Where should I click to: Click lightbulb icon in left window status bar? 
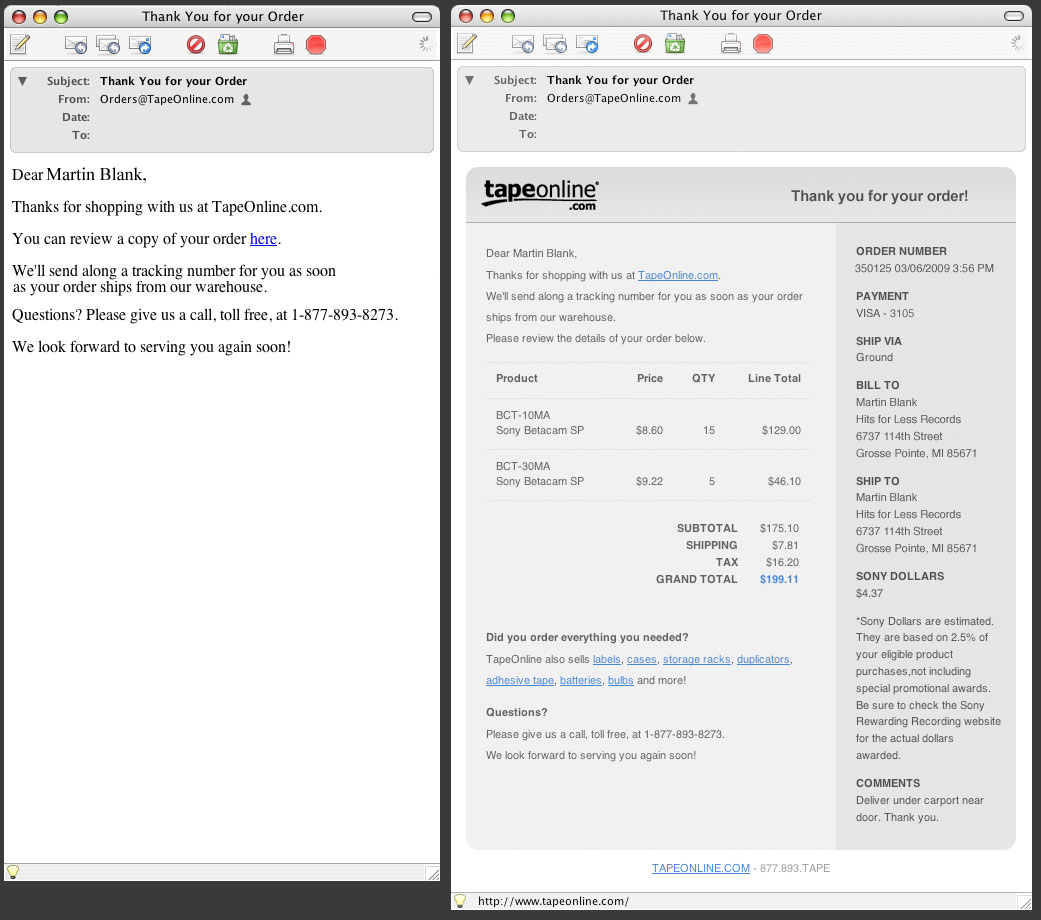tap(13, 872)
